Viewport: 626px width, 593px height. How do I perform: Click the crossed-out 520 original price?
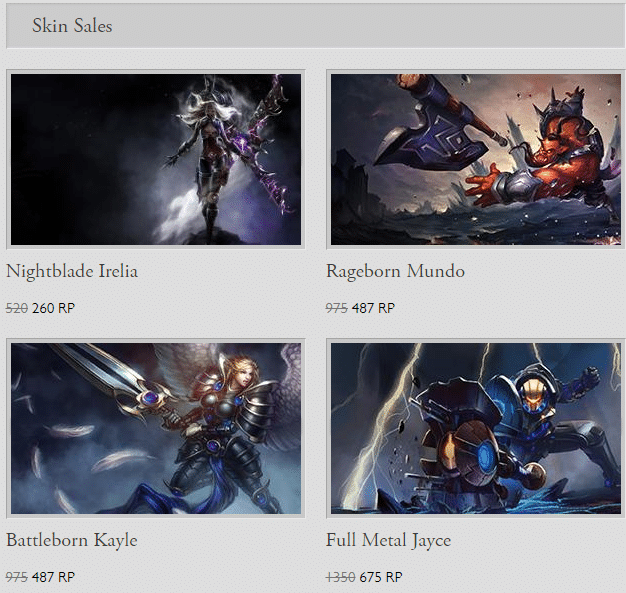pyautogui.click(x=17, y=308)
